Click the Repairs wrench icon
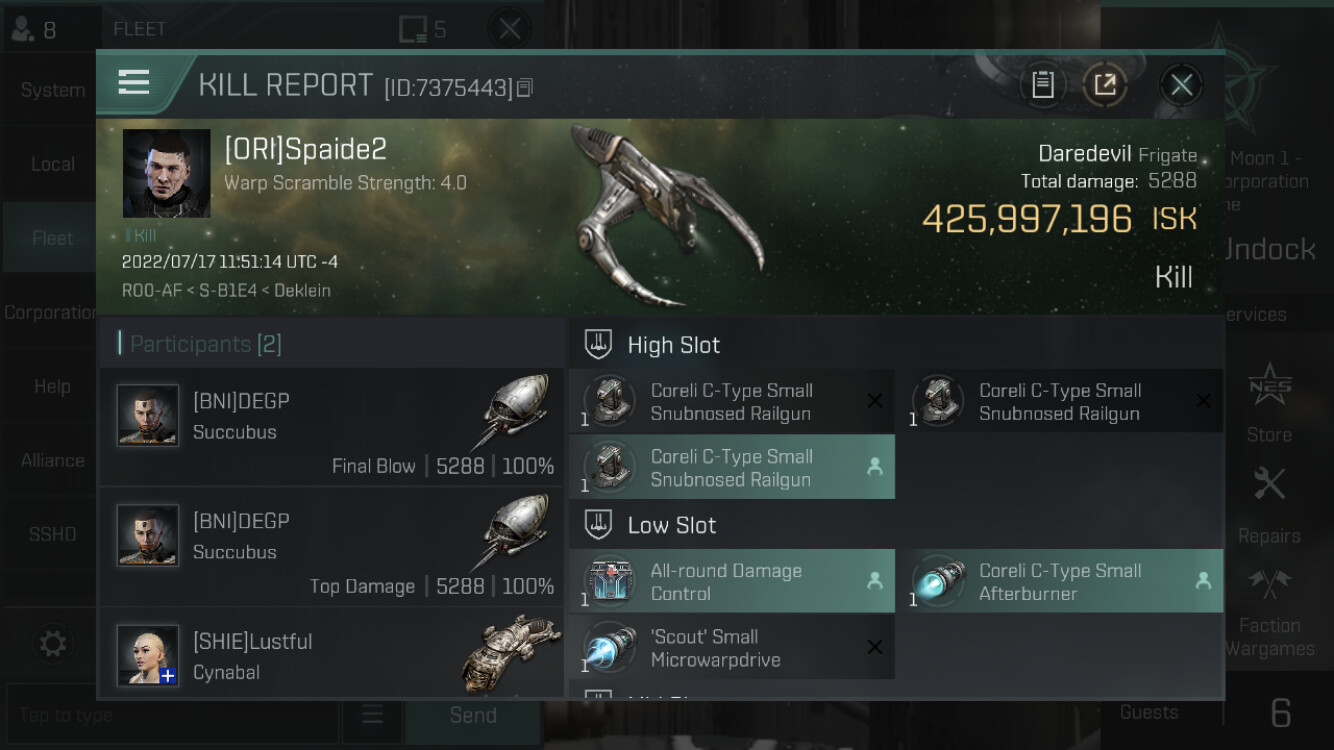This screenshot has height=750, width=1334. click(x=1269, y=485)
